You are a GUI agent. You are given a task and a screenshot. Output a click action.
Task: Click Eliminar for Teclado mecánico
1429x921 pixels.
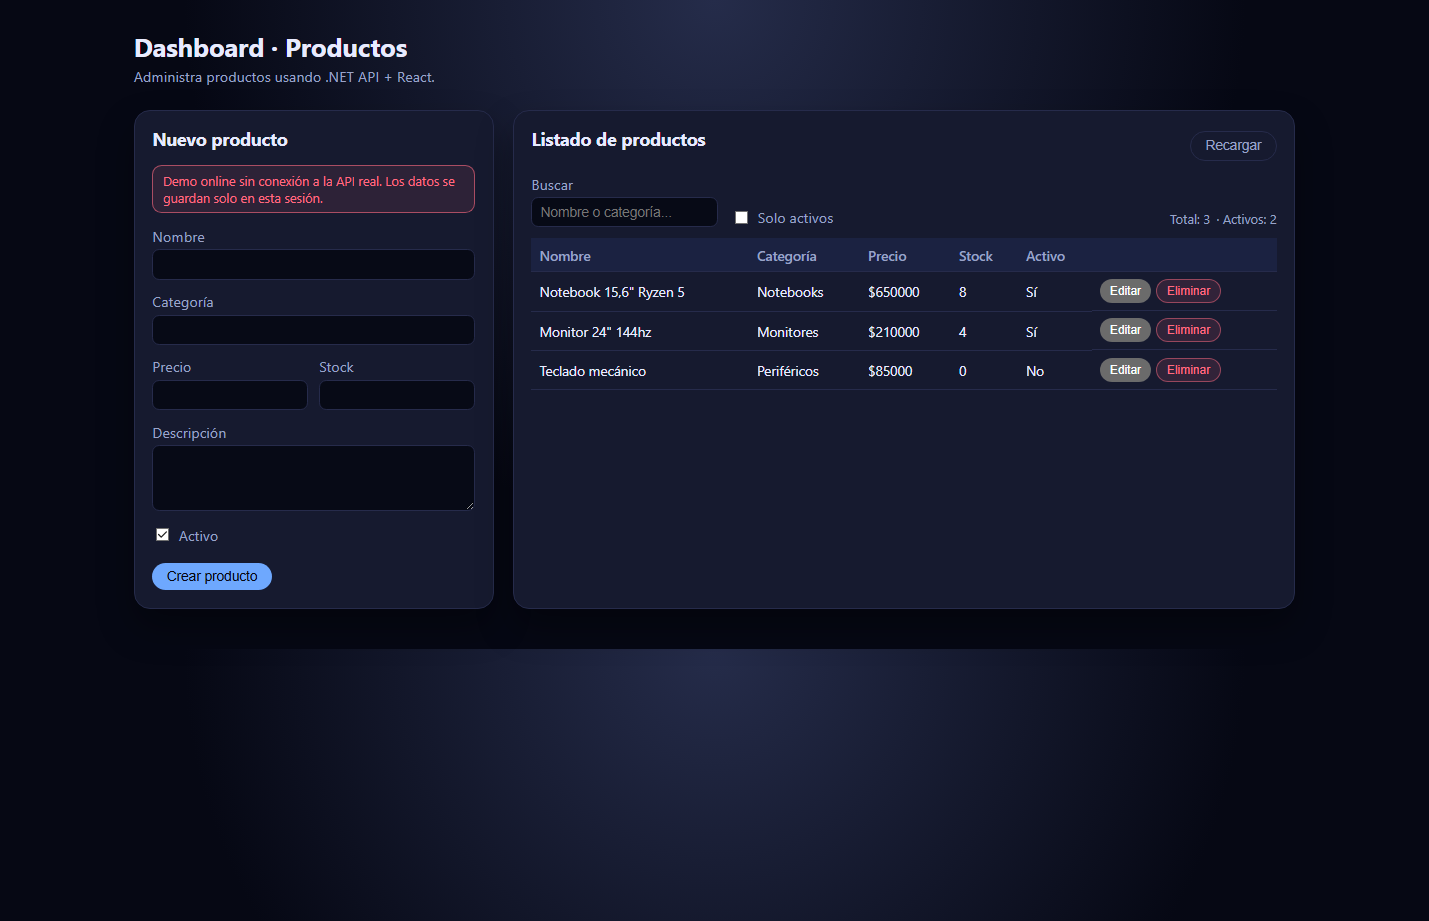click(x=1188, y=369)
